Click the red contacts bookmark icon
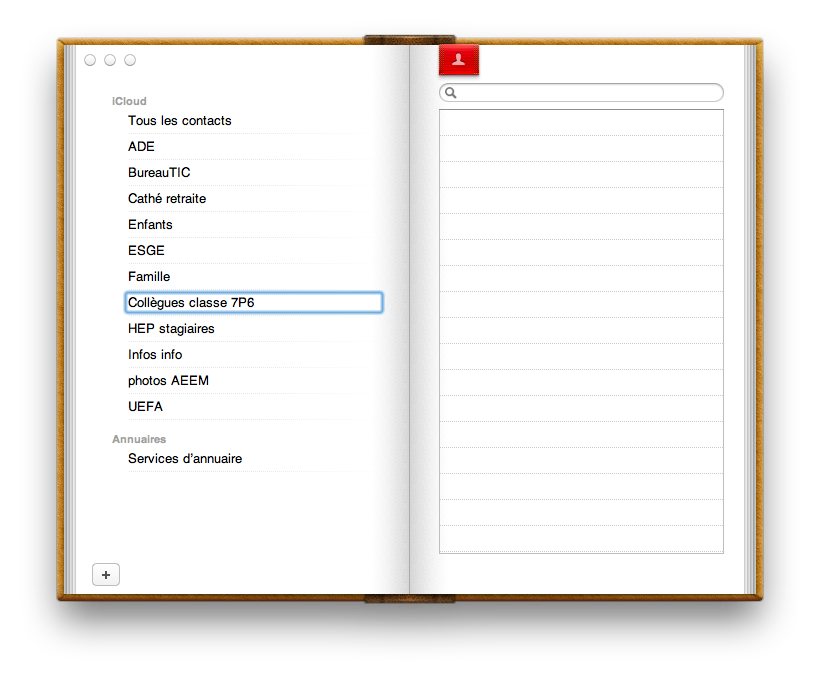This screenshot has height=682, width=820. click(x=459, y=60)
